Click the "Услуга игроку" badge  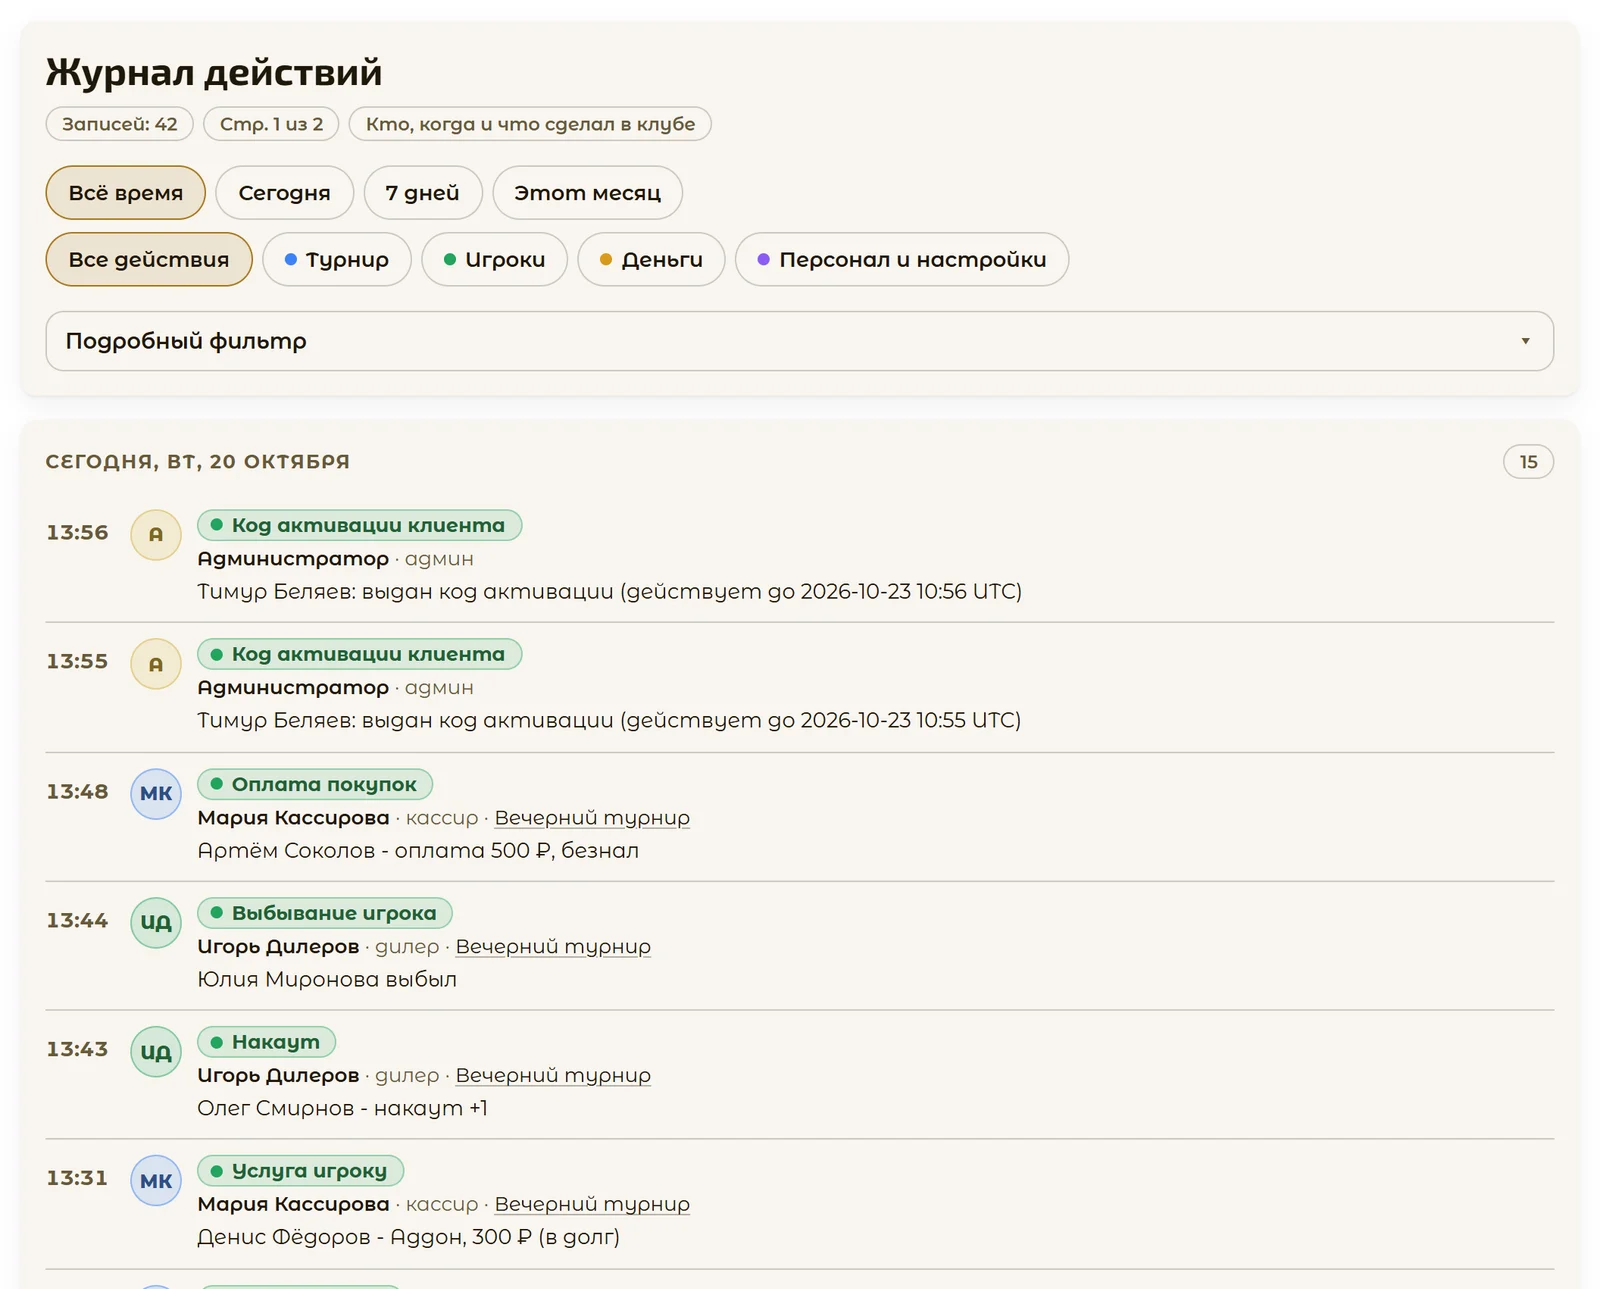point(301,1171)
